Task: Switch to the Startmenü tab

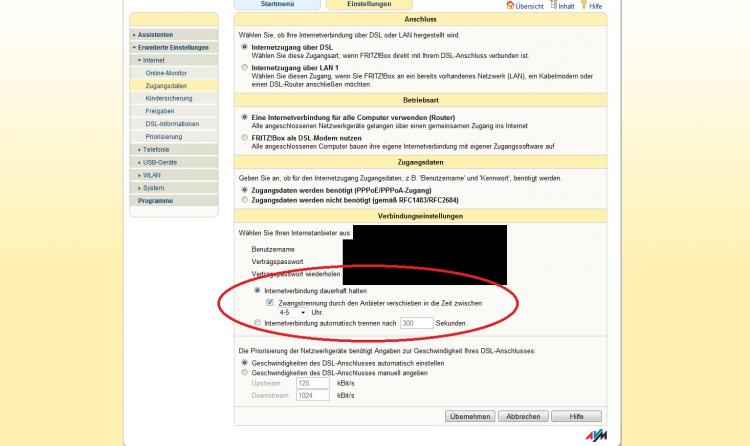Action: [277, 5]
